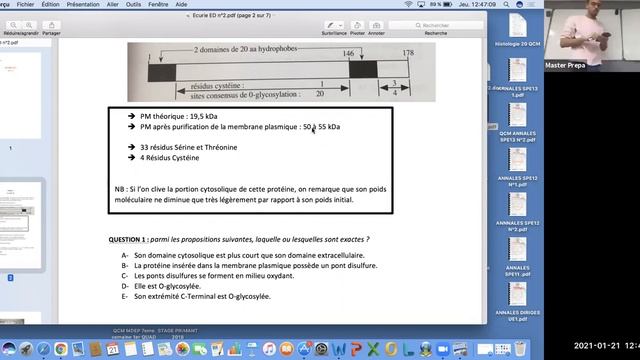Open the Partager share button
The width and height of the screenshot is (640, 360).
[51, 25]
